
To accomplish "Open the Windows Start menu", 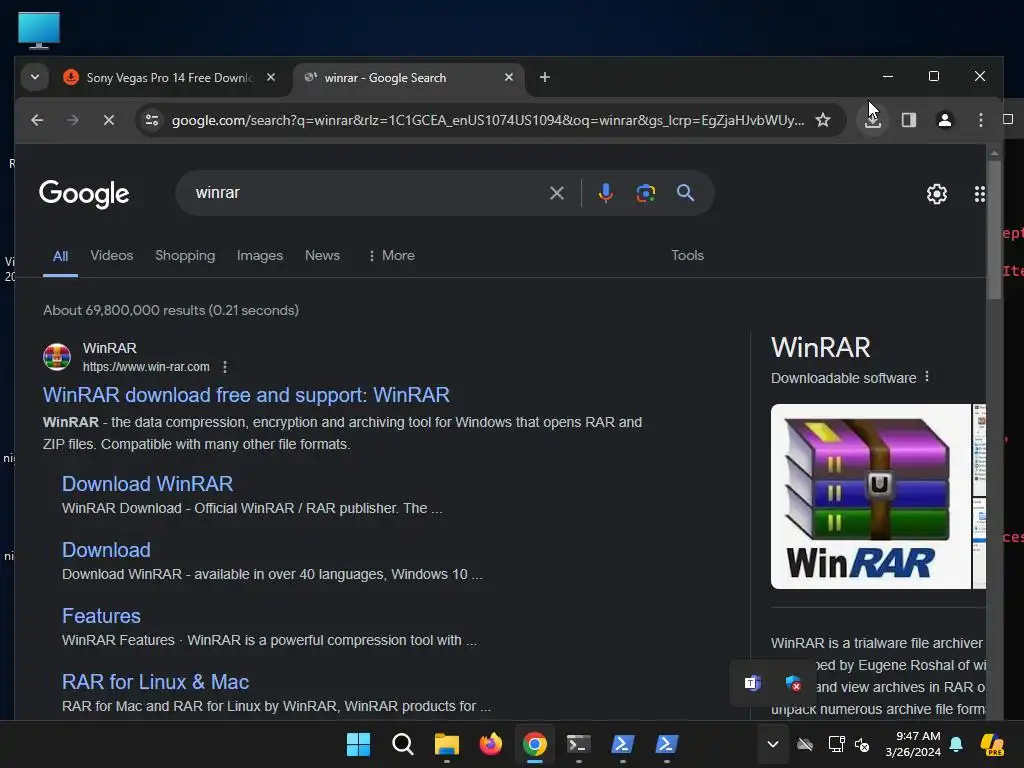I will click(x=358, y=744).
